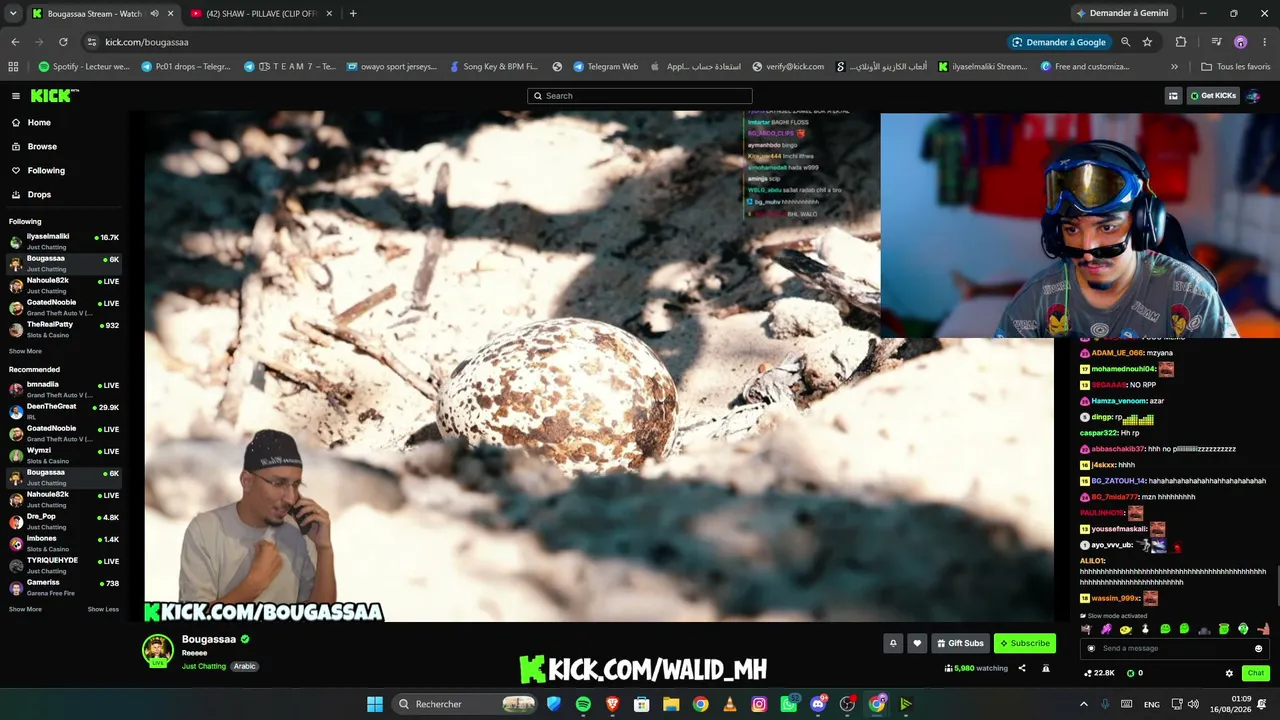Screen dimensions: 1280x720
Task: Open DeenTheGreat recommended channel
Action: 64,411
